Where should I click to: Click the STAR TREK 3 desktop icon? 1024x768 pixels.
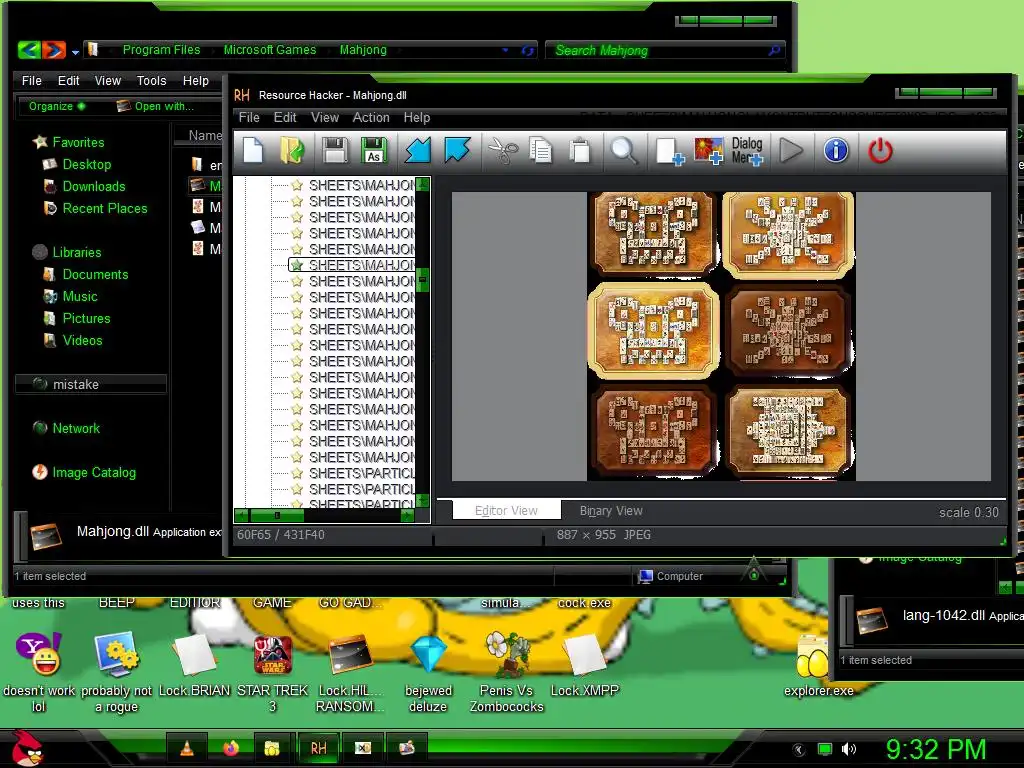[x=272, y=673]
